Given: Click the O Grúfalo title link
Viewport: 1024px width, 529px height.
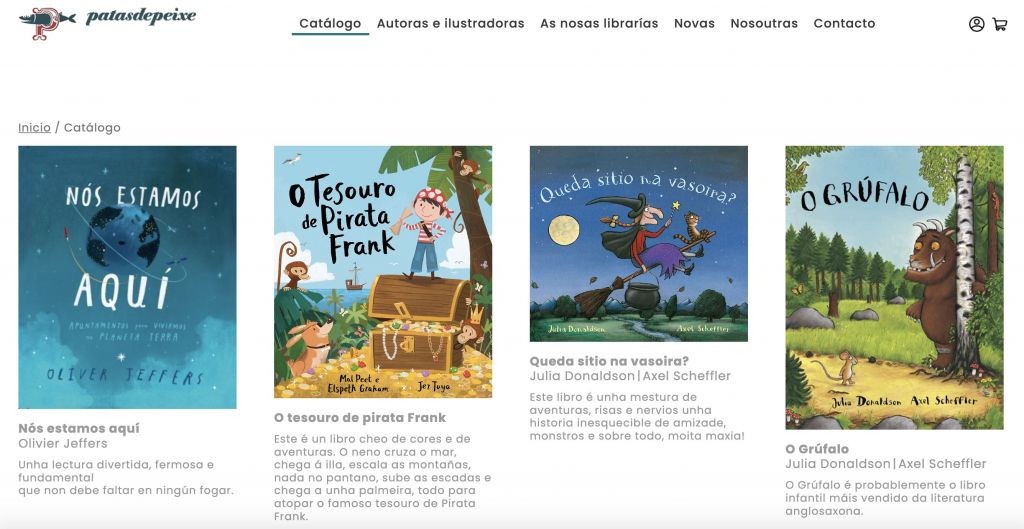Looking at the screenshot, I should coord(817,449).
